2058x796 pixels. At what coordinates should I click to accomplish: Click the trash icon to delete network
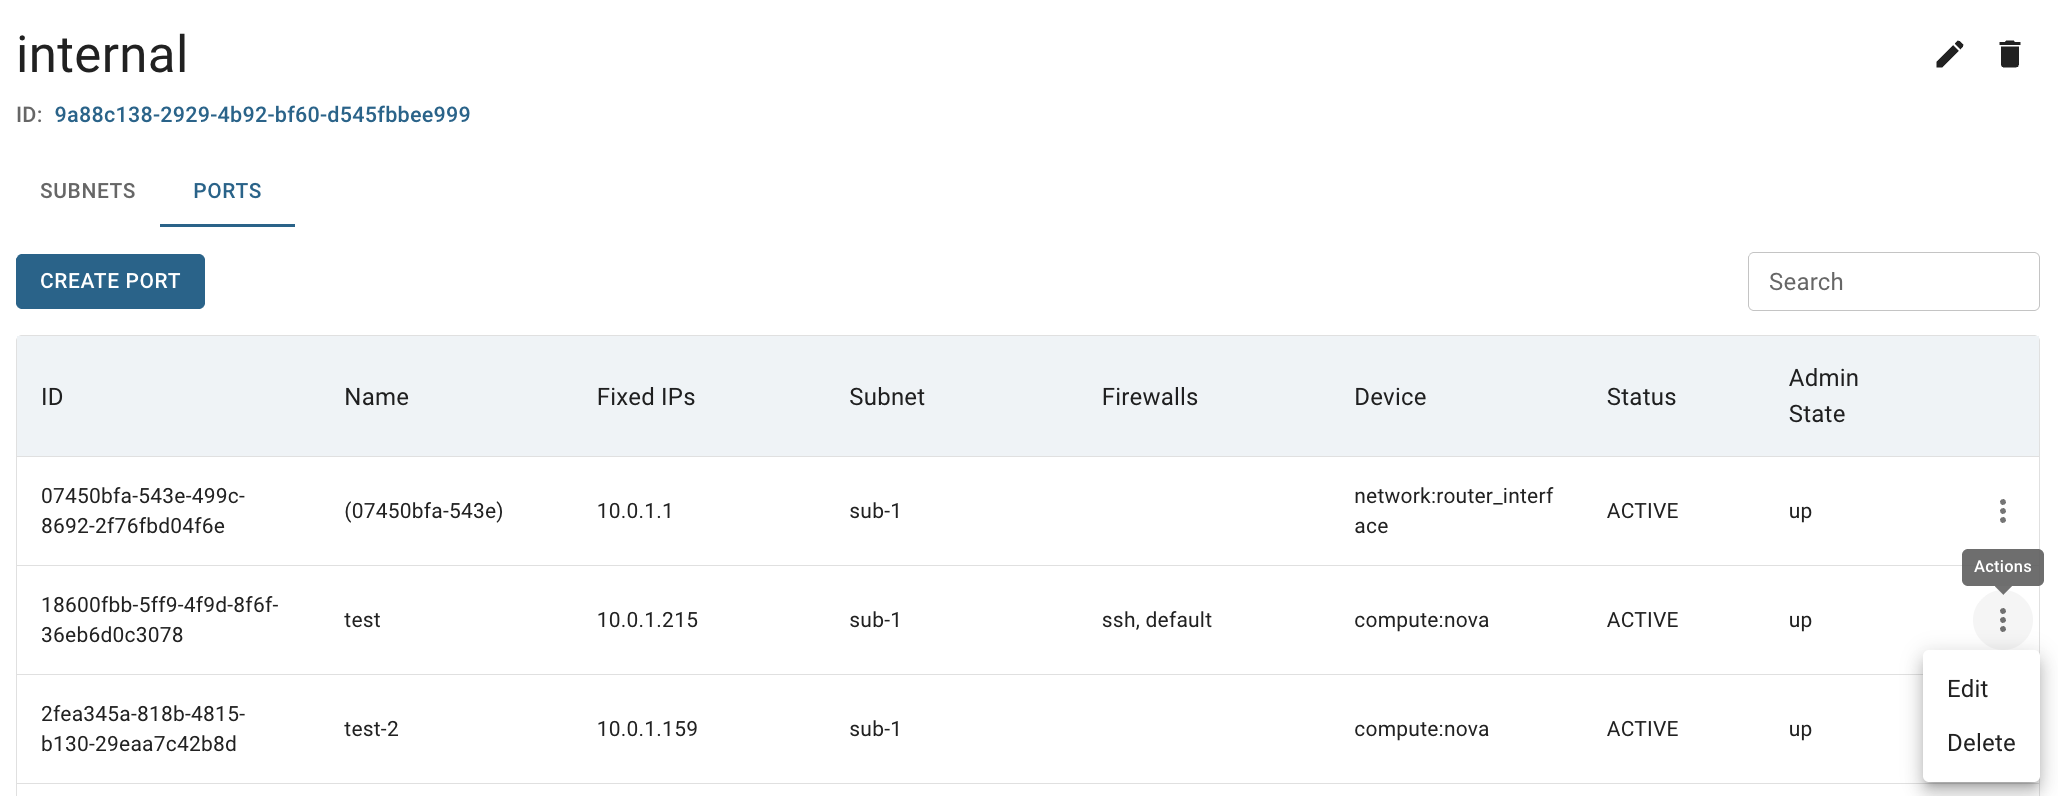[x=2009, y=54]
